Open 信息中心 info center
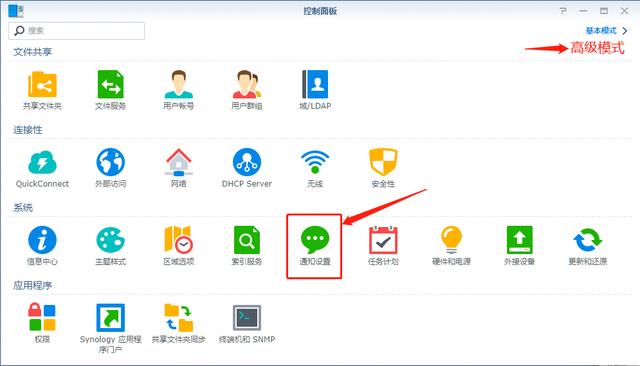The height and width of the screenshot is (366, 640). click(42, 240)
